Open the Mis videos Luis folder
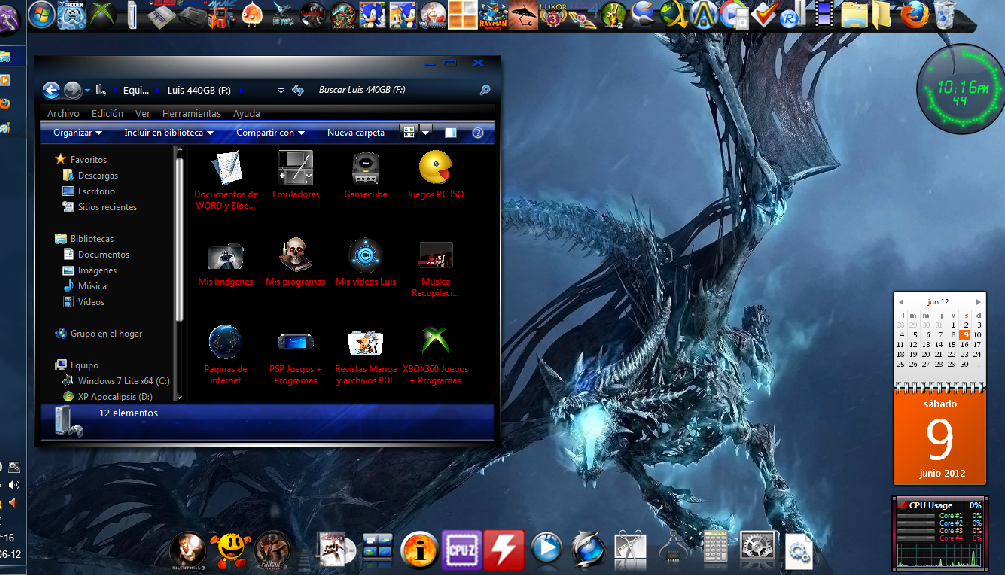 (x=365, y=263)
